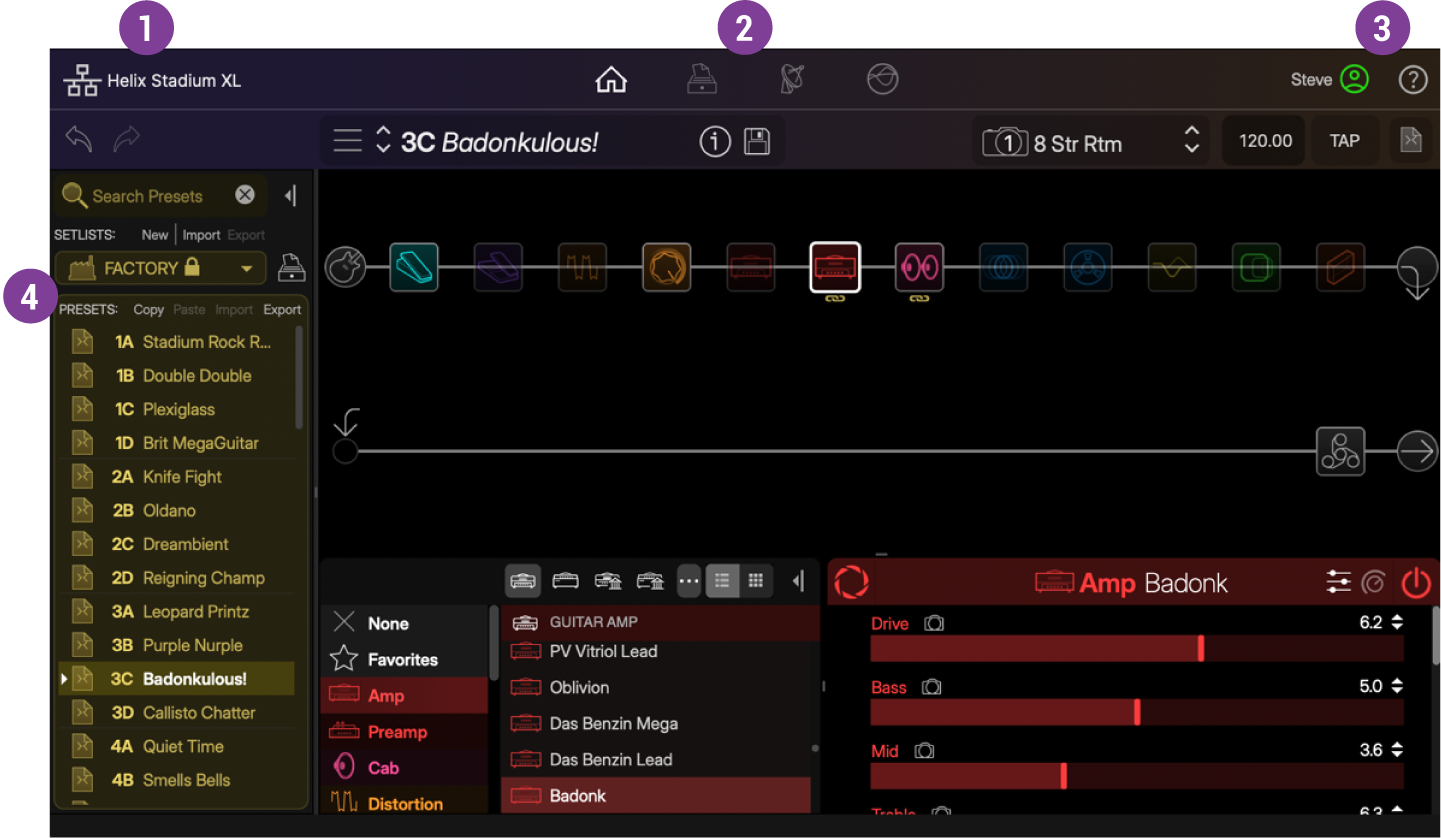1441x838 pixels.
Task: Open preset info icon next to Badonkulous!
Action: click(715, 142)
